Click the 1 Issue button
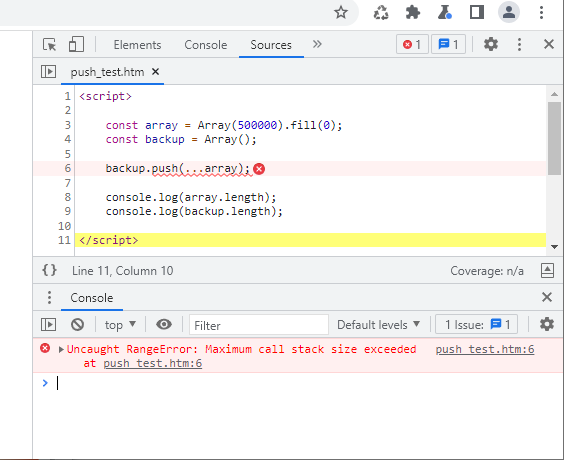The height and width of the screenshot is (460, 564). click(x=477, y=325)
